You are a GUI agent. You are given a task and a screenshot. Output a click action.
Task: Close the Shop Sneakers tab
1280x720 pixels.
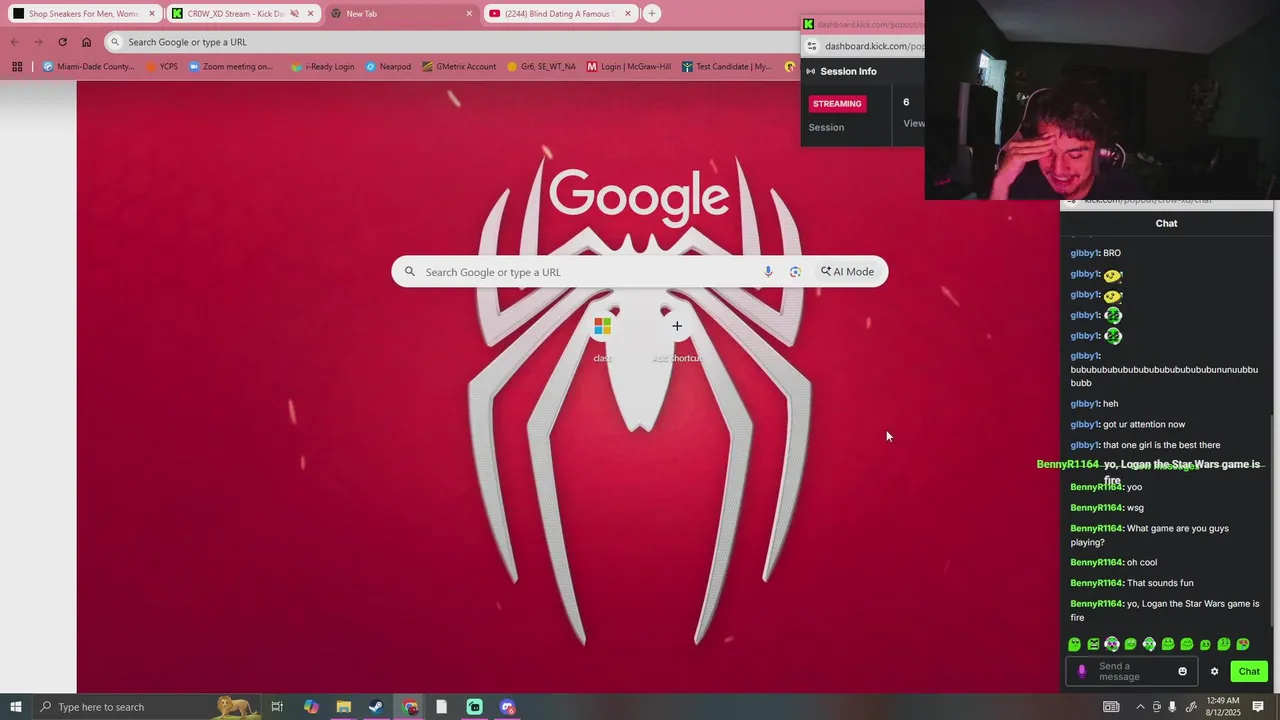152,14
